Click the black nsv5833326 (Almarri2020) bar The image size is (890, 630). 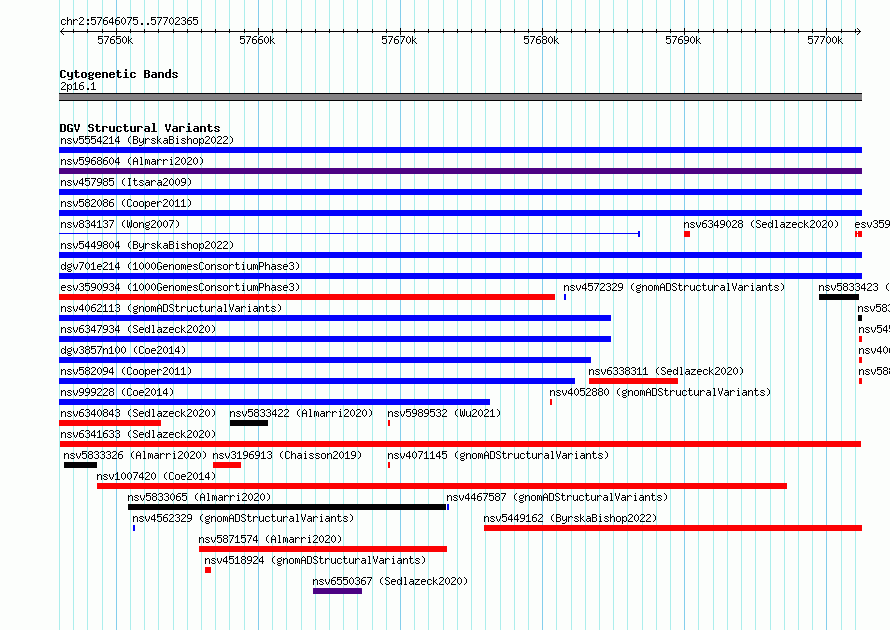(x=81, y=465)
